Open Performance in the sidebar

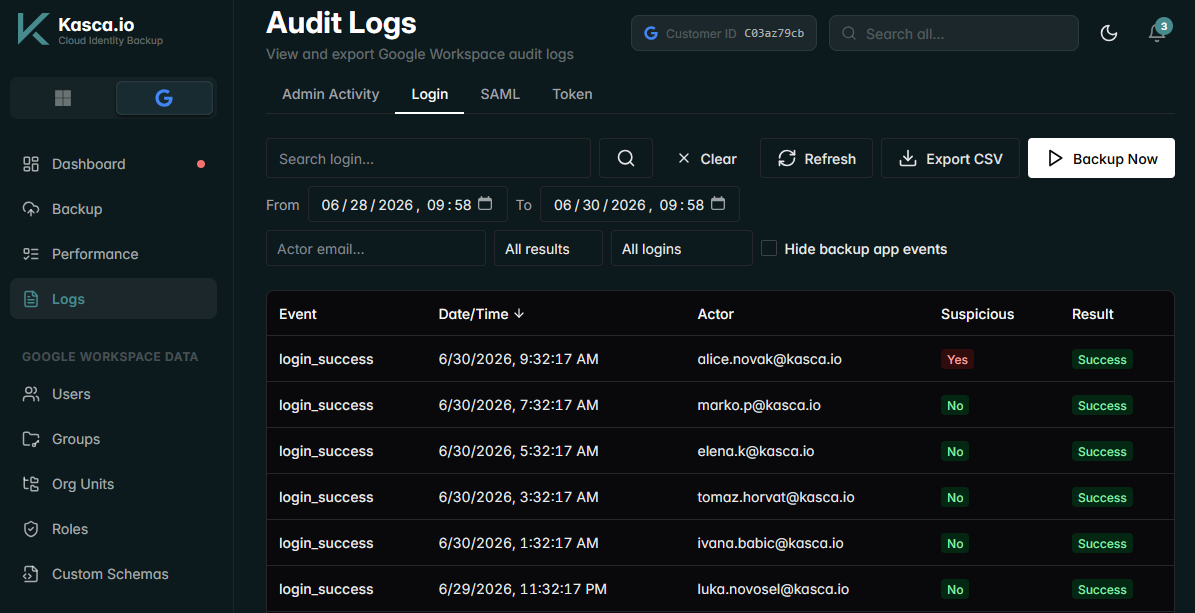point(114,254)
